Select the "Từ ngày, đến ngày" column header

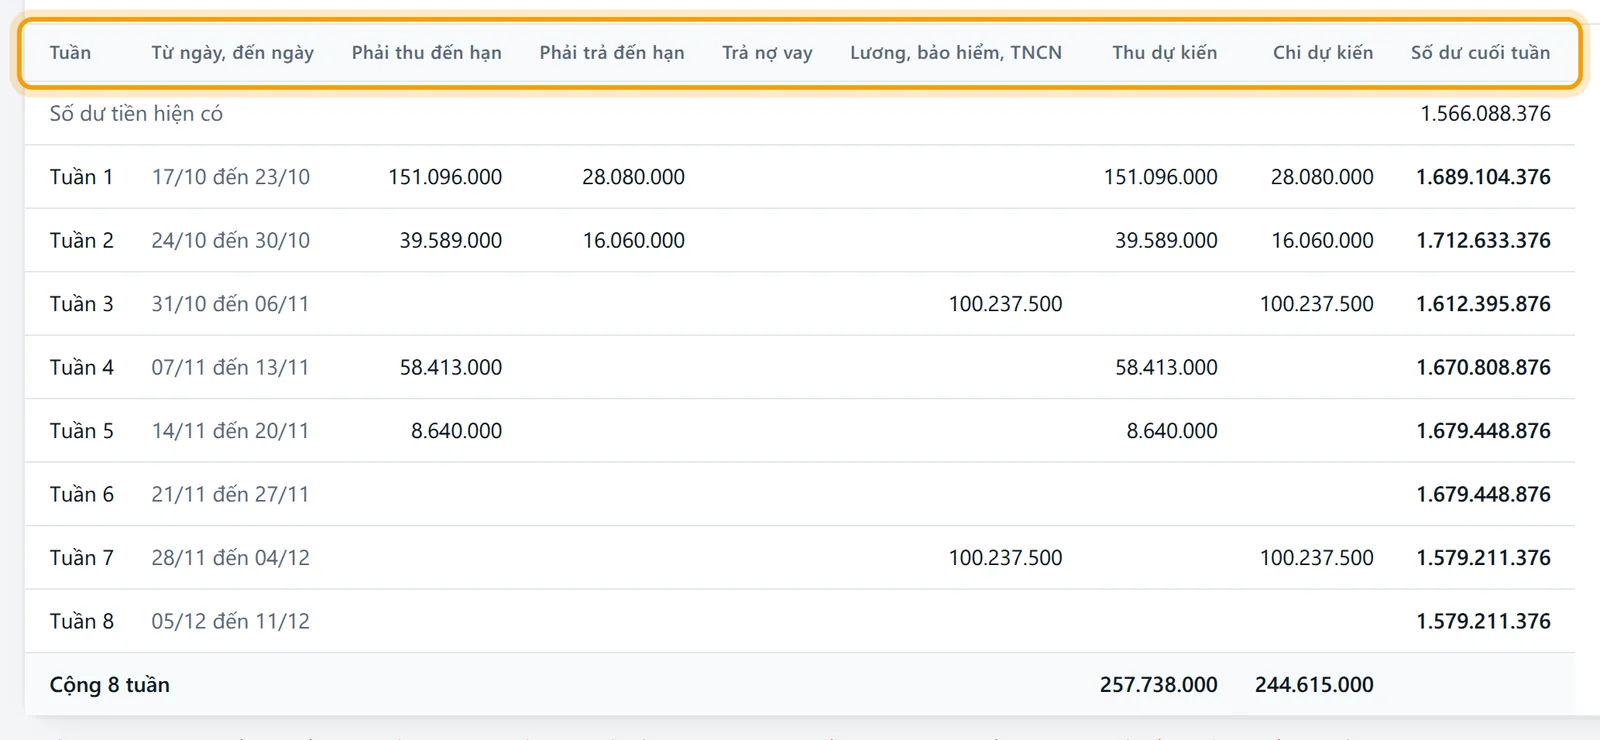point(232,53)
